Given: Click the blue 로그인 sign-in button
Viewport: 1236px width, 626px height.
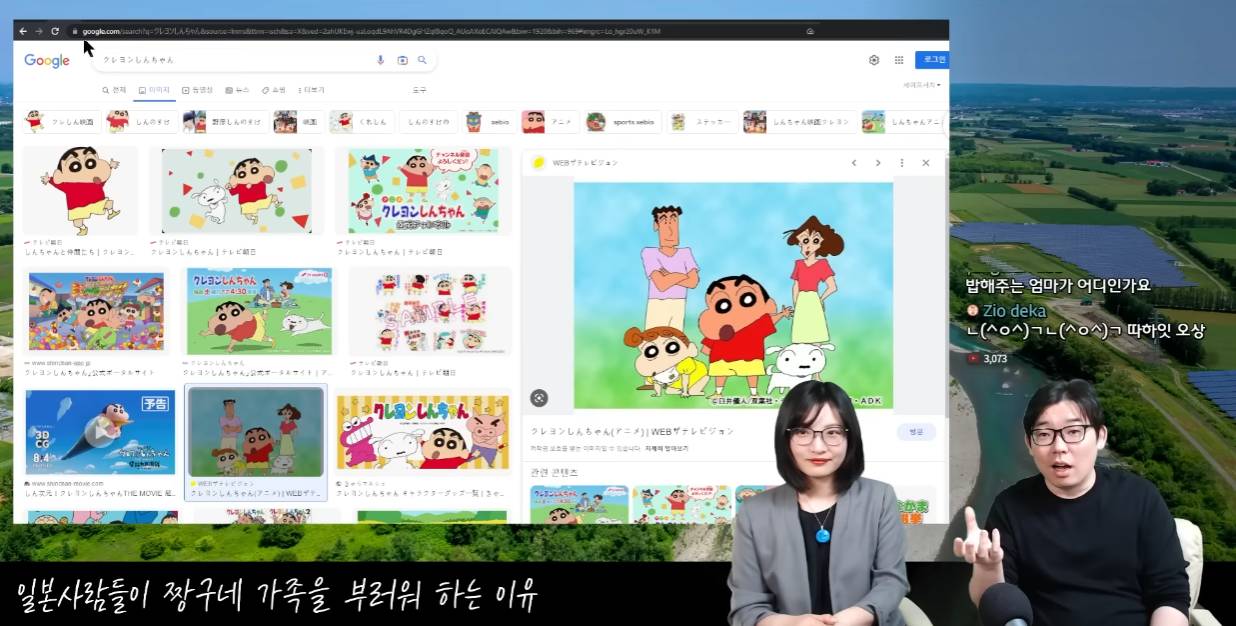Looking at the screenshot, I should tap(932, 60).
